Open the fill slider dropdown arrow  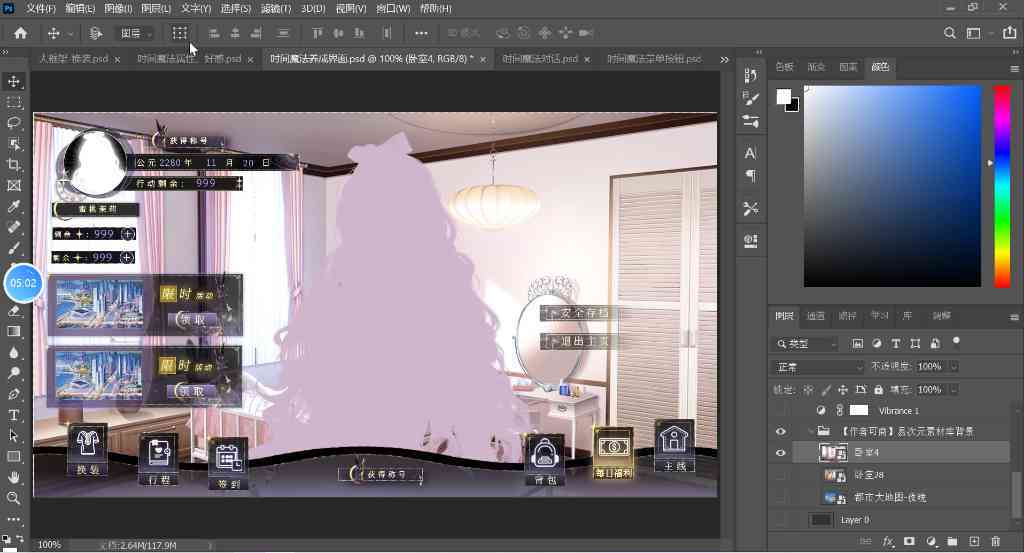coord(954,390)
